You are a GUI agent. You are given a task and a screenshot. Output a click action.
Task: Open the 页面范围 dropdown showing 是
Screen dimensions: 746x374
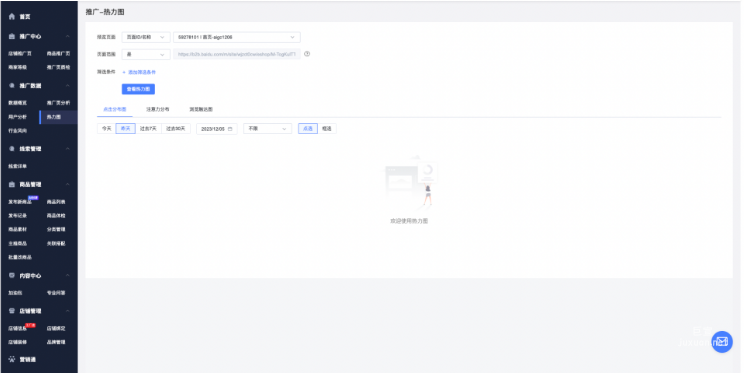pyautogui.click(x=146, y=54)
